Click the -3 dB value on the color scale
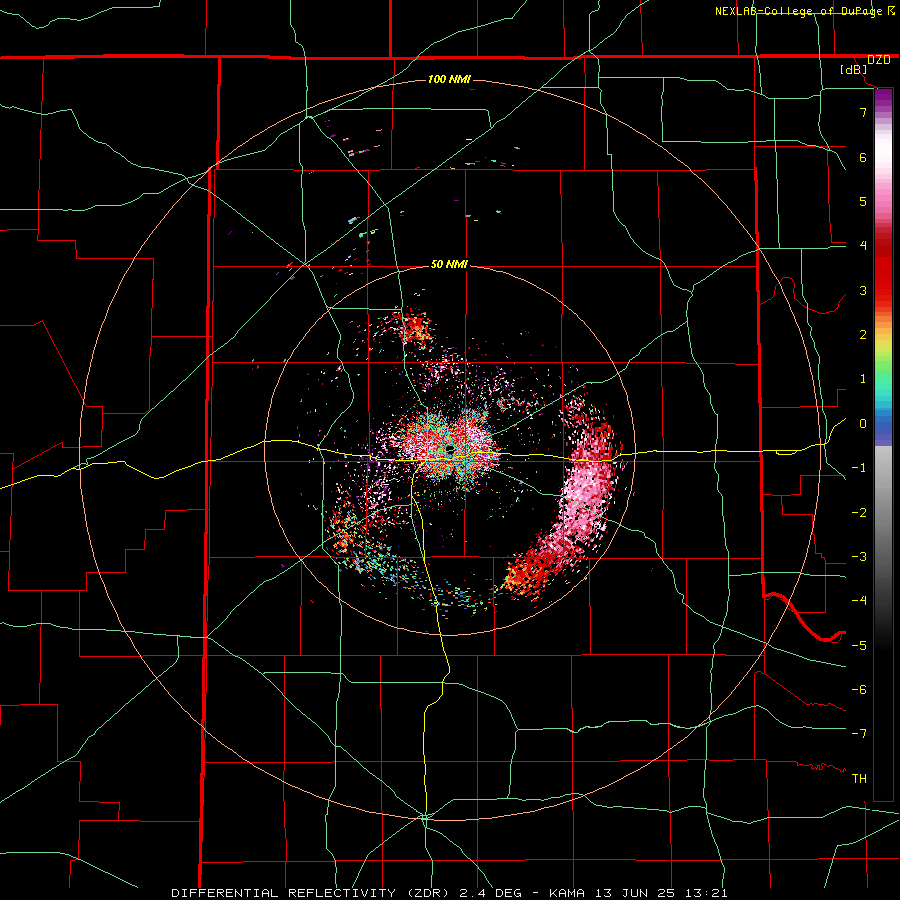 click(x=859, y=557)
